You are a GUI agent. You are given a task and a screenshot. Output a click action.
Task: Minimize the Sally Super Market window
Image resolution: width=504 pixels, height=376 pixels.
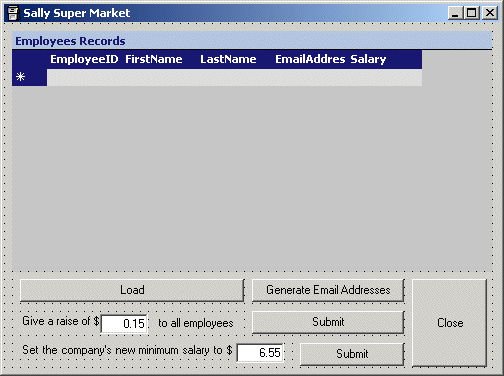(455, 13)
